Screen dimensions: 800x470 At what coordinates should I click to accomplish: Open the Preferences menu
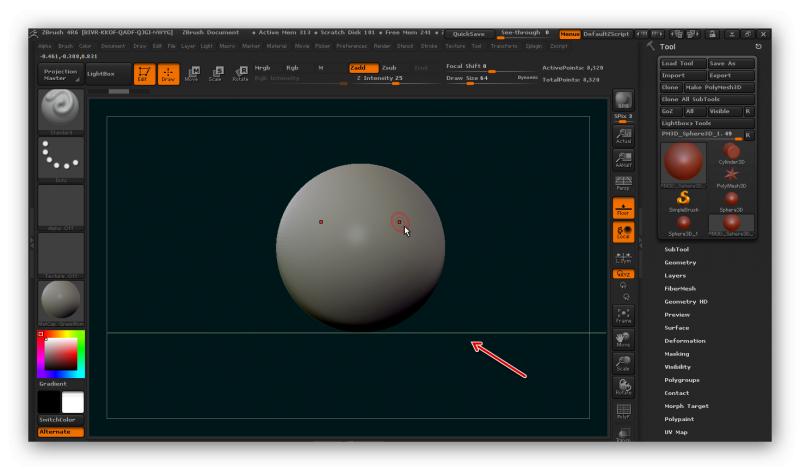[x=352, y=46]
